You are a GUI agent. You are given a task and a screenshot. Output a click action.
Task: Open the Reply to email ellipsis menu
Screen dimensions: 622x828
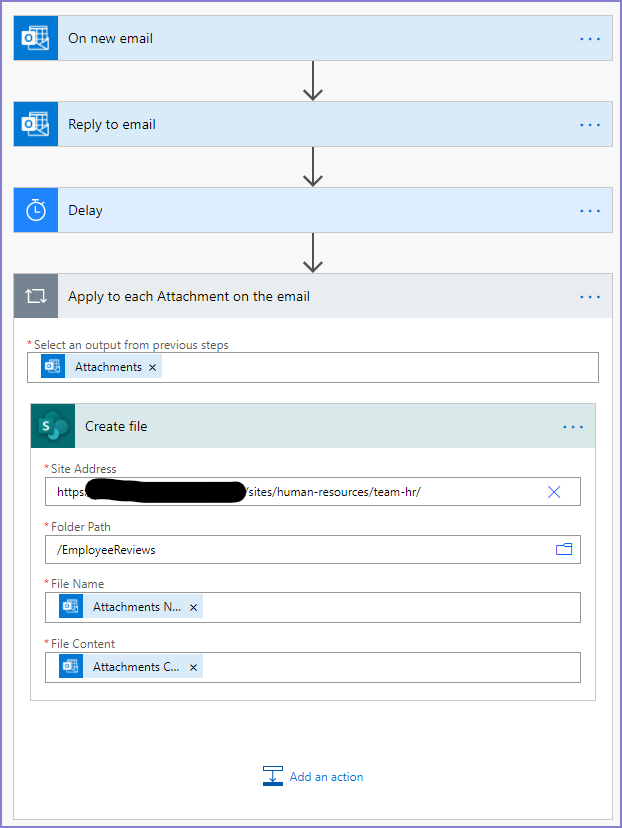point(590,125)
